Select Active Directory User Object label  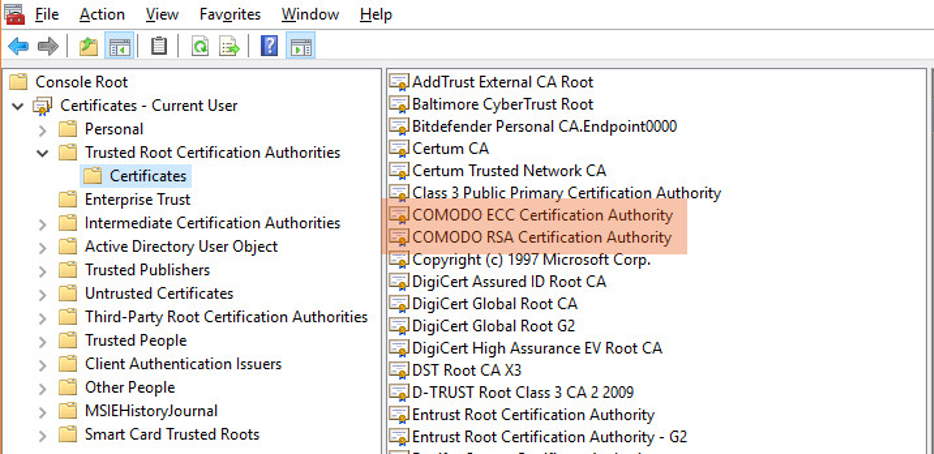(x=181, y=246)
